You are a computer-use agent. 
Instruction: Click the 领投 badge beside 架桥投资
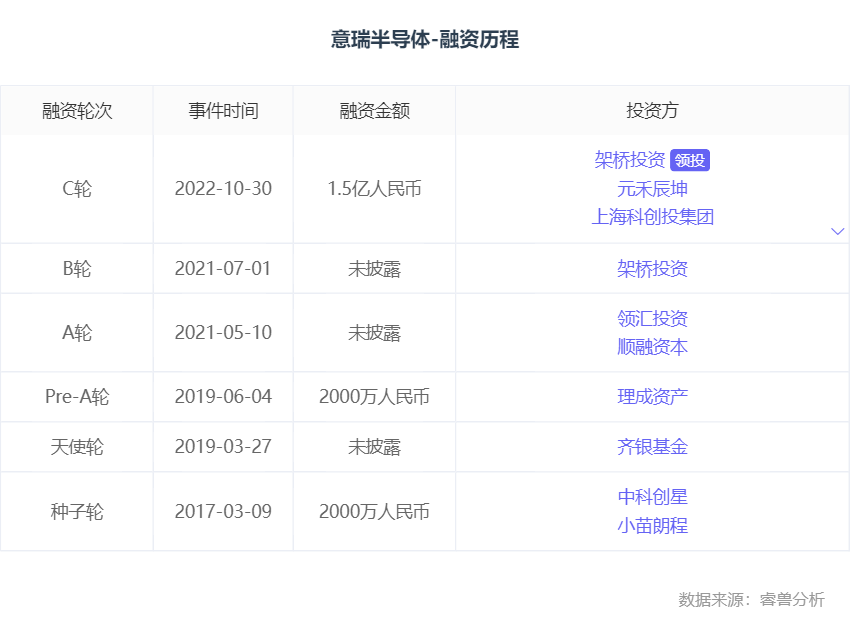click(x=690, y=160)
